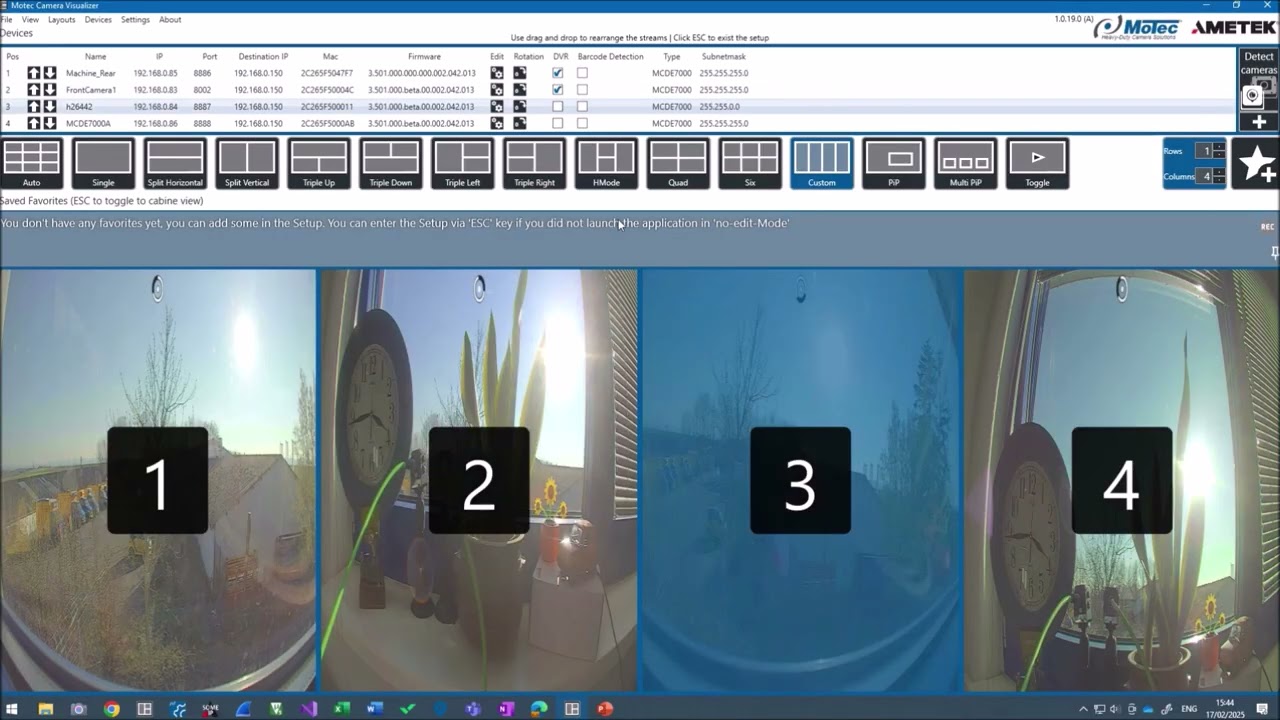Select the Quad layout
Image resolution: width=1280 pixels, height=720 pixels.
tap(678, 164)
